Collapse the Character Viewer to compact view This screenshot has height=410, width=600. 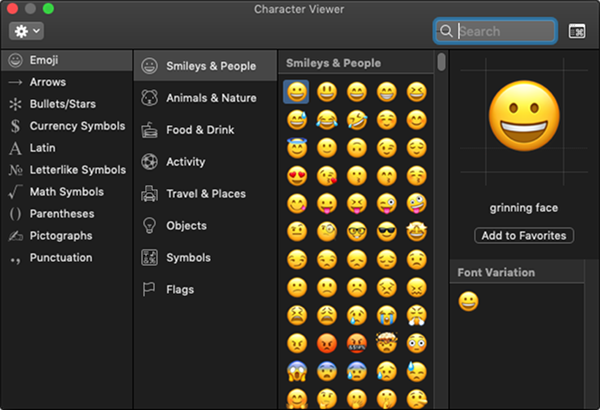577,31
